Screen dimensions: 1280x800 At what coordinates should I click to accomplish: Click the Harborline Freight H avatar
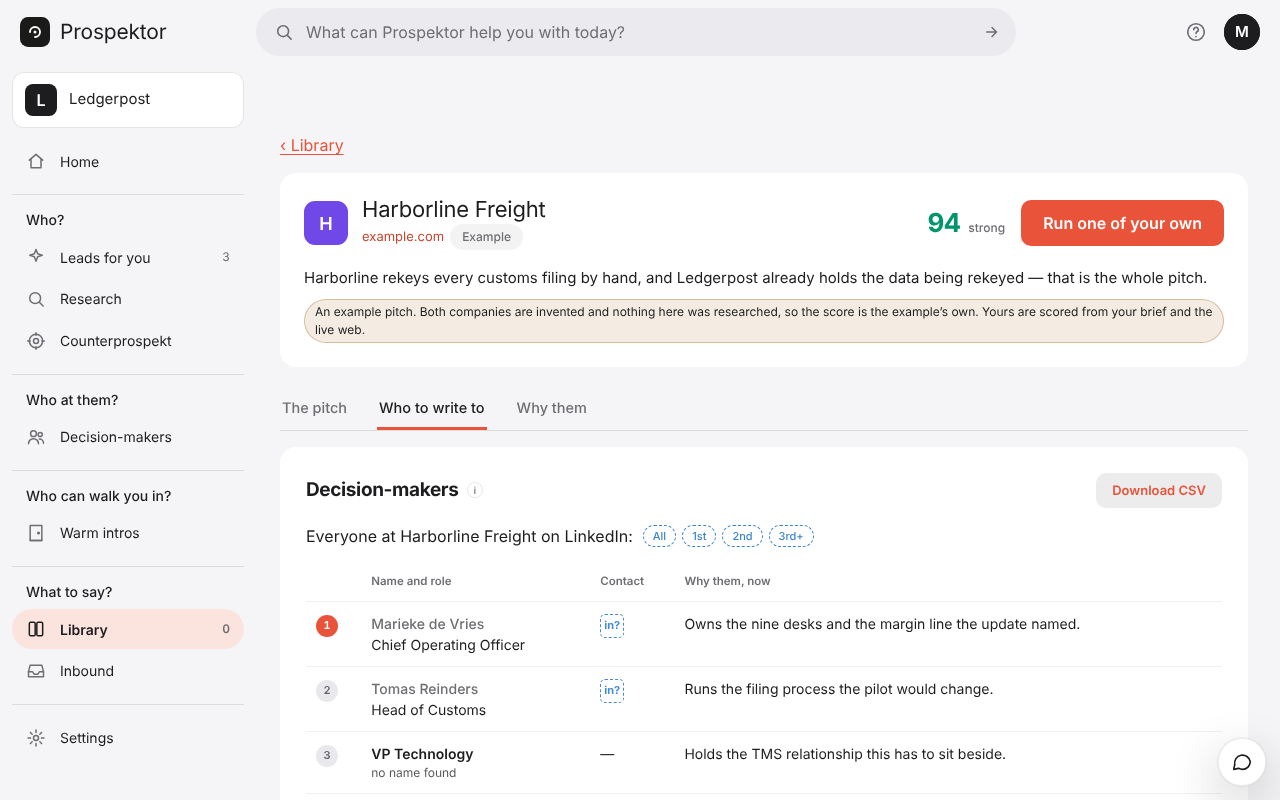click(x=326, y=223)
